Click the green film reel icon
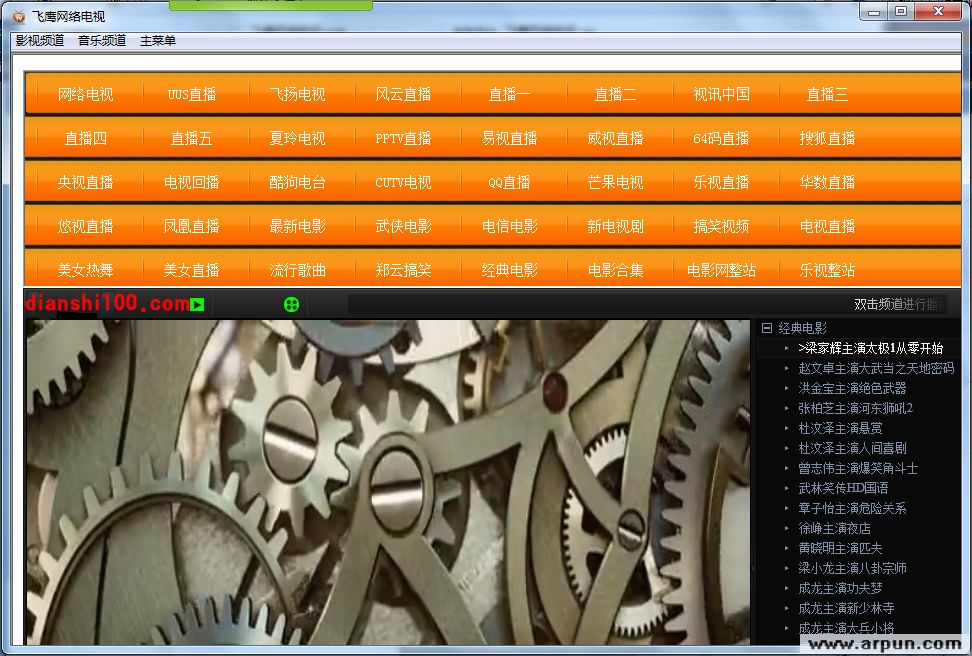This screenshot has height=656, width=972. (x=291, y=304)
